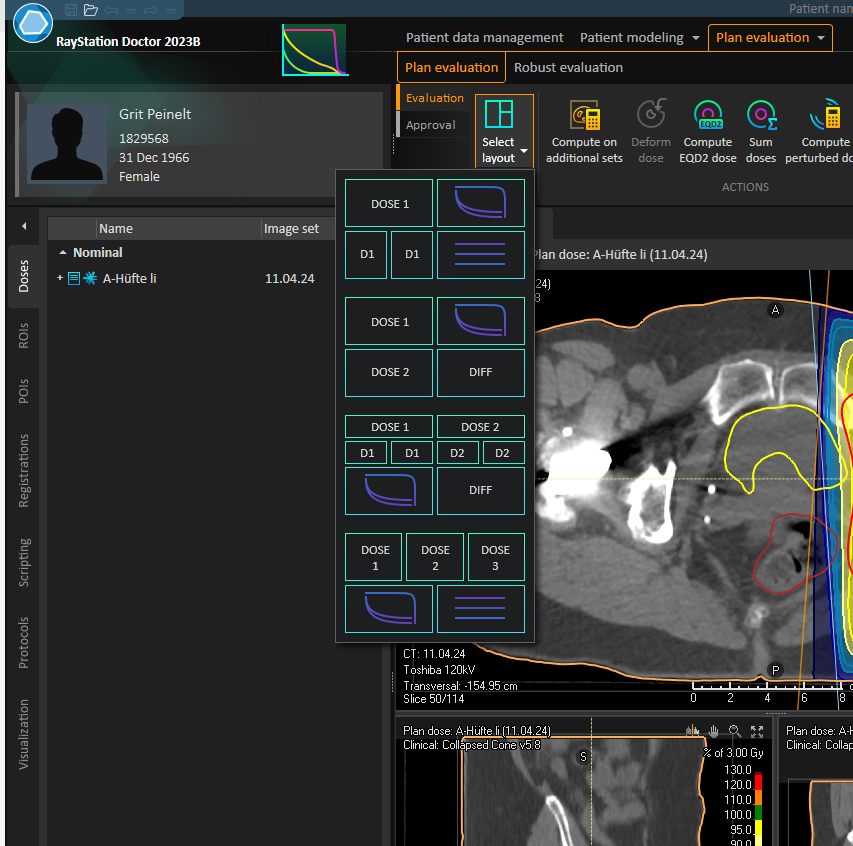This screenshot has height=846, width=853.
Task: Click the Save floppy disk icon
Action: coord(71,10)
